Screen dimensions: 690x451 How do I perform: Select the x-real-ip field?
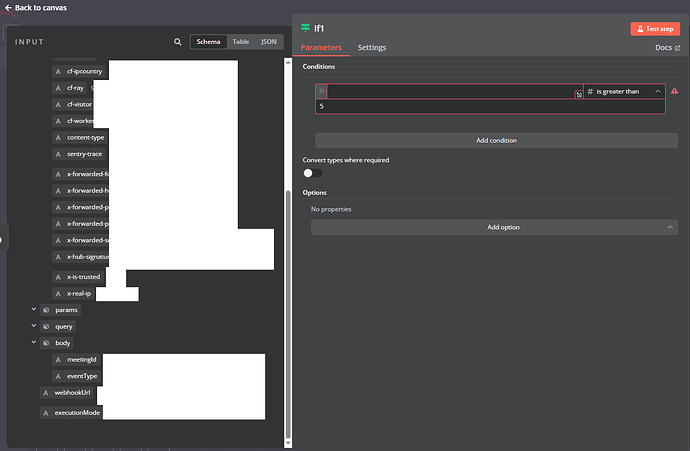coord(73,293)
